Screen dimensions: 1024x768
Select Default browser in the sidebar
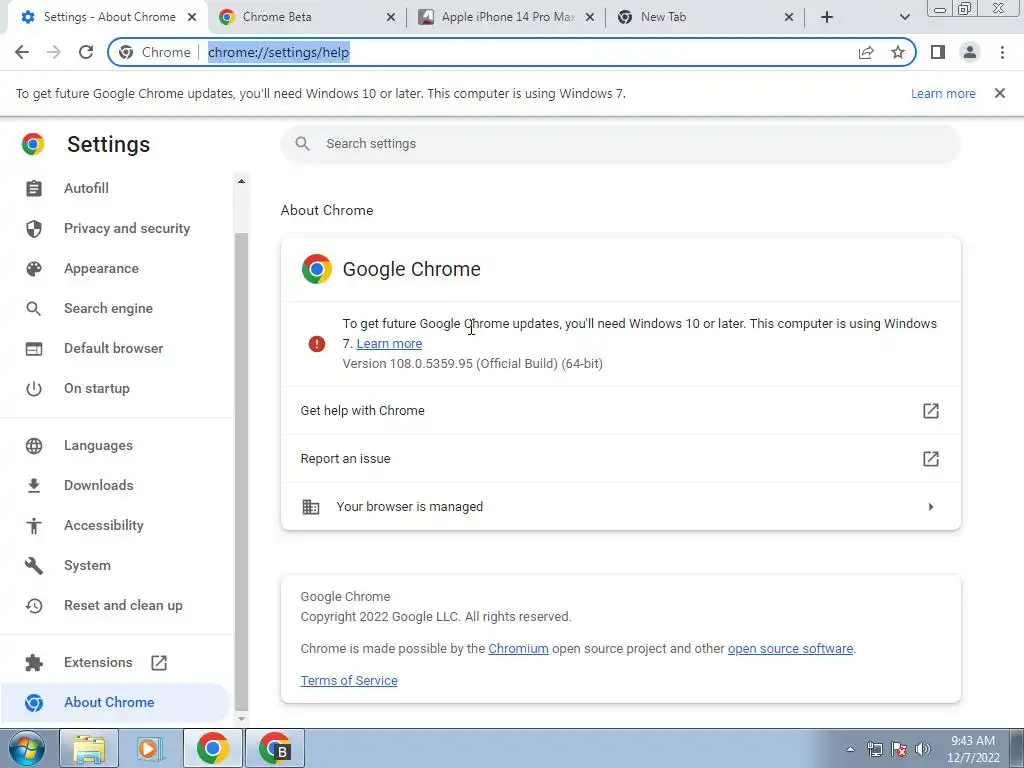[x=116, y=348]
